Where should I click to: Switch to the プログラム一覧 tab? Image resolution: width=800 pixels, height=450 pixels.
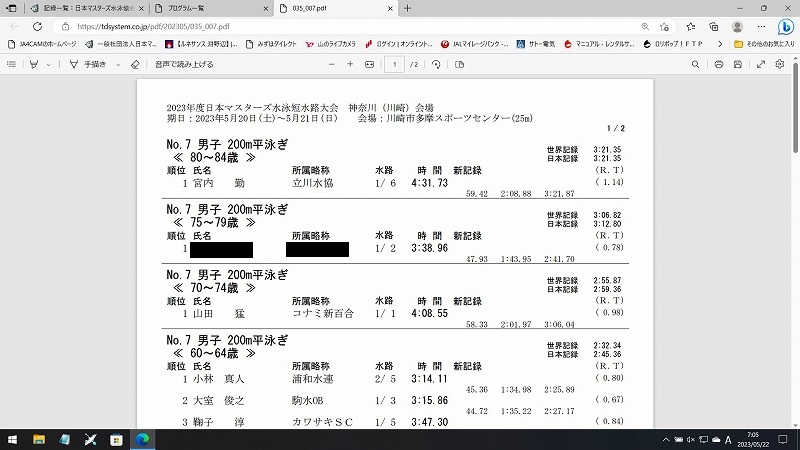point(185,8)
